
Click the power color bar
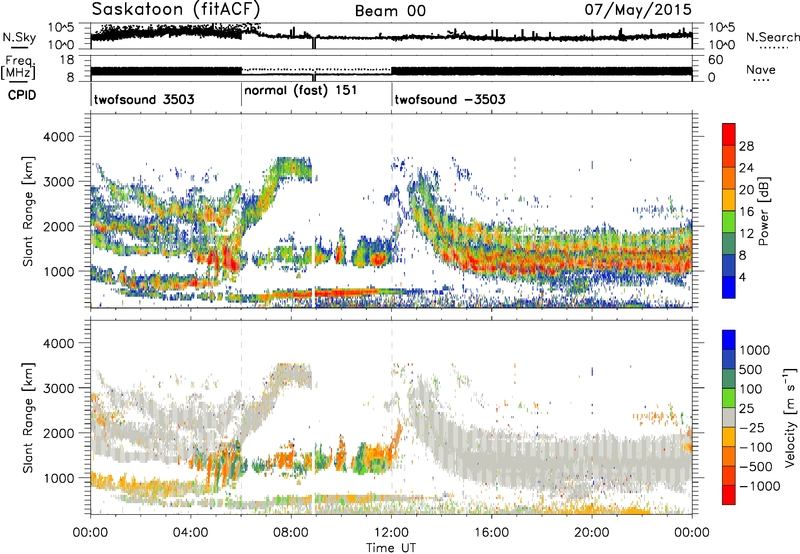[x=729, y=211]
